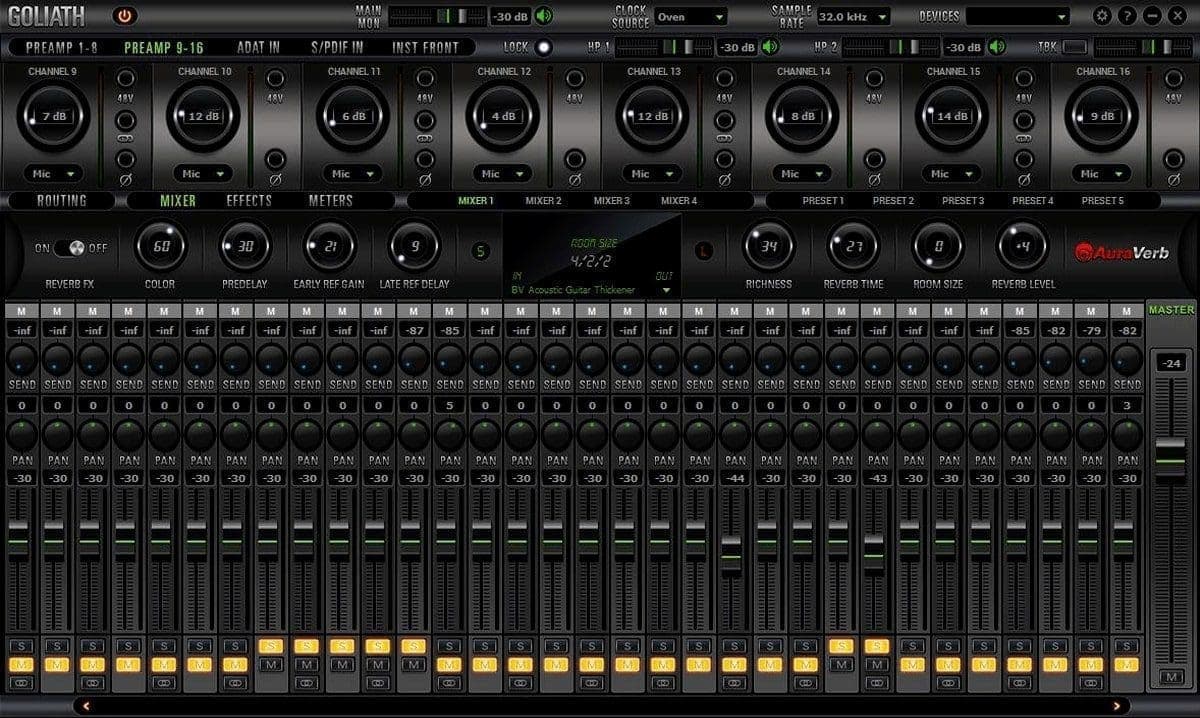Image resolution: width=1200 pixels, height=718 pixels.
Task: Expand the Acoustic Guitar Thickener preset dropdown
Action: click(x=666, y=290)
